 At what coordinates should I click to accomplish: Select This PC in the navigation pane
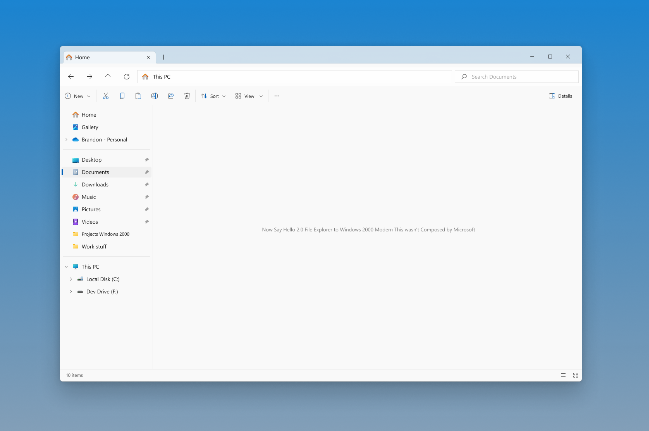[106, 267]
